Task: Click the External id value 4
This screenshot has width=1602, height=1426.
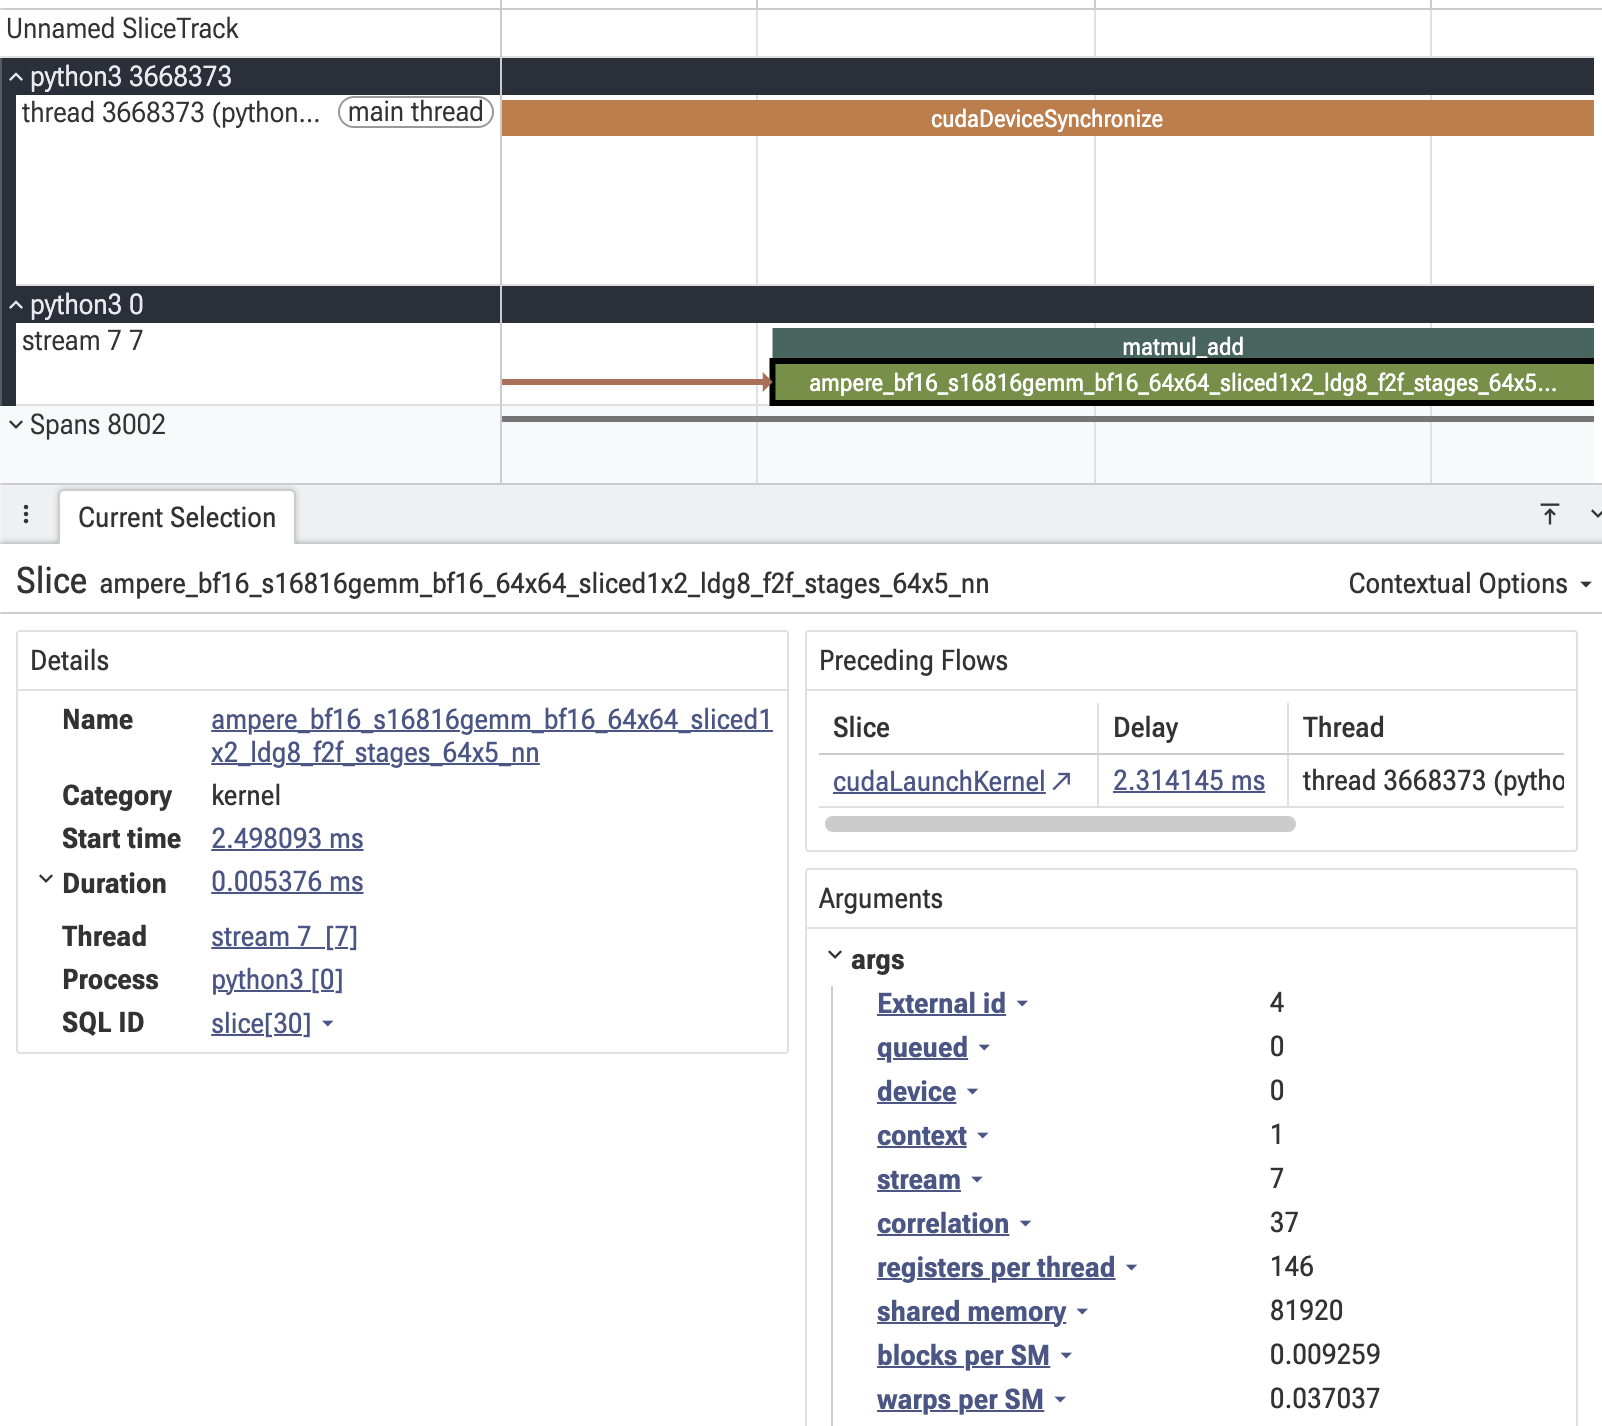Action: [x=1277, y=1003]
